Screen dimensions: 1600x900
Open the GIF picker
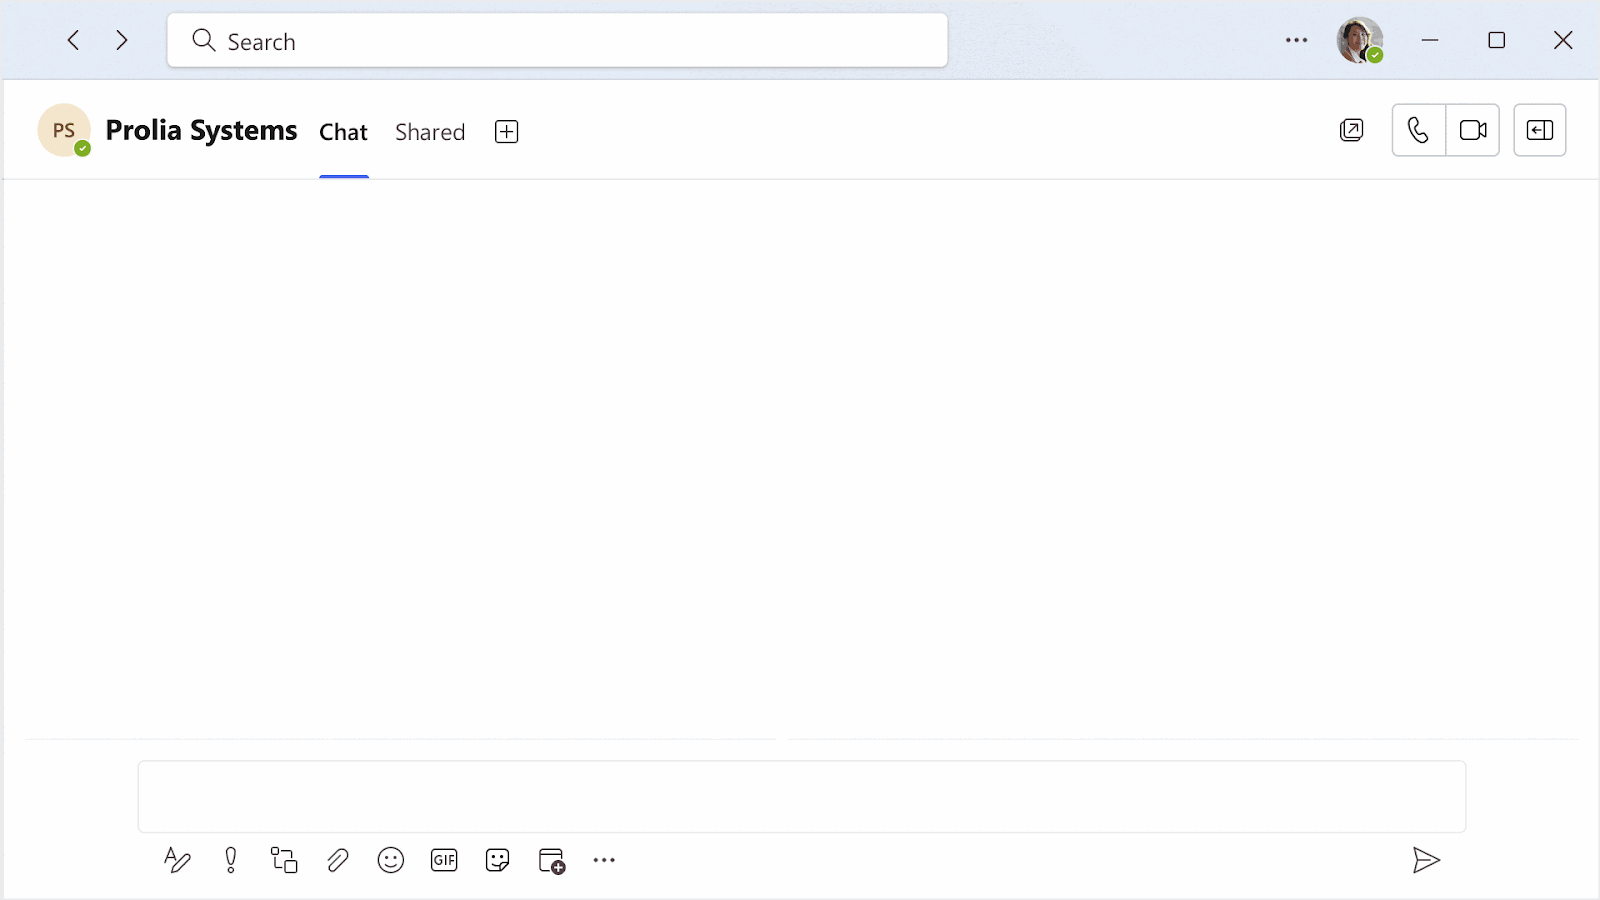(444, 860)
